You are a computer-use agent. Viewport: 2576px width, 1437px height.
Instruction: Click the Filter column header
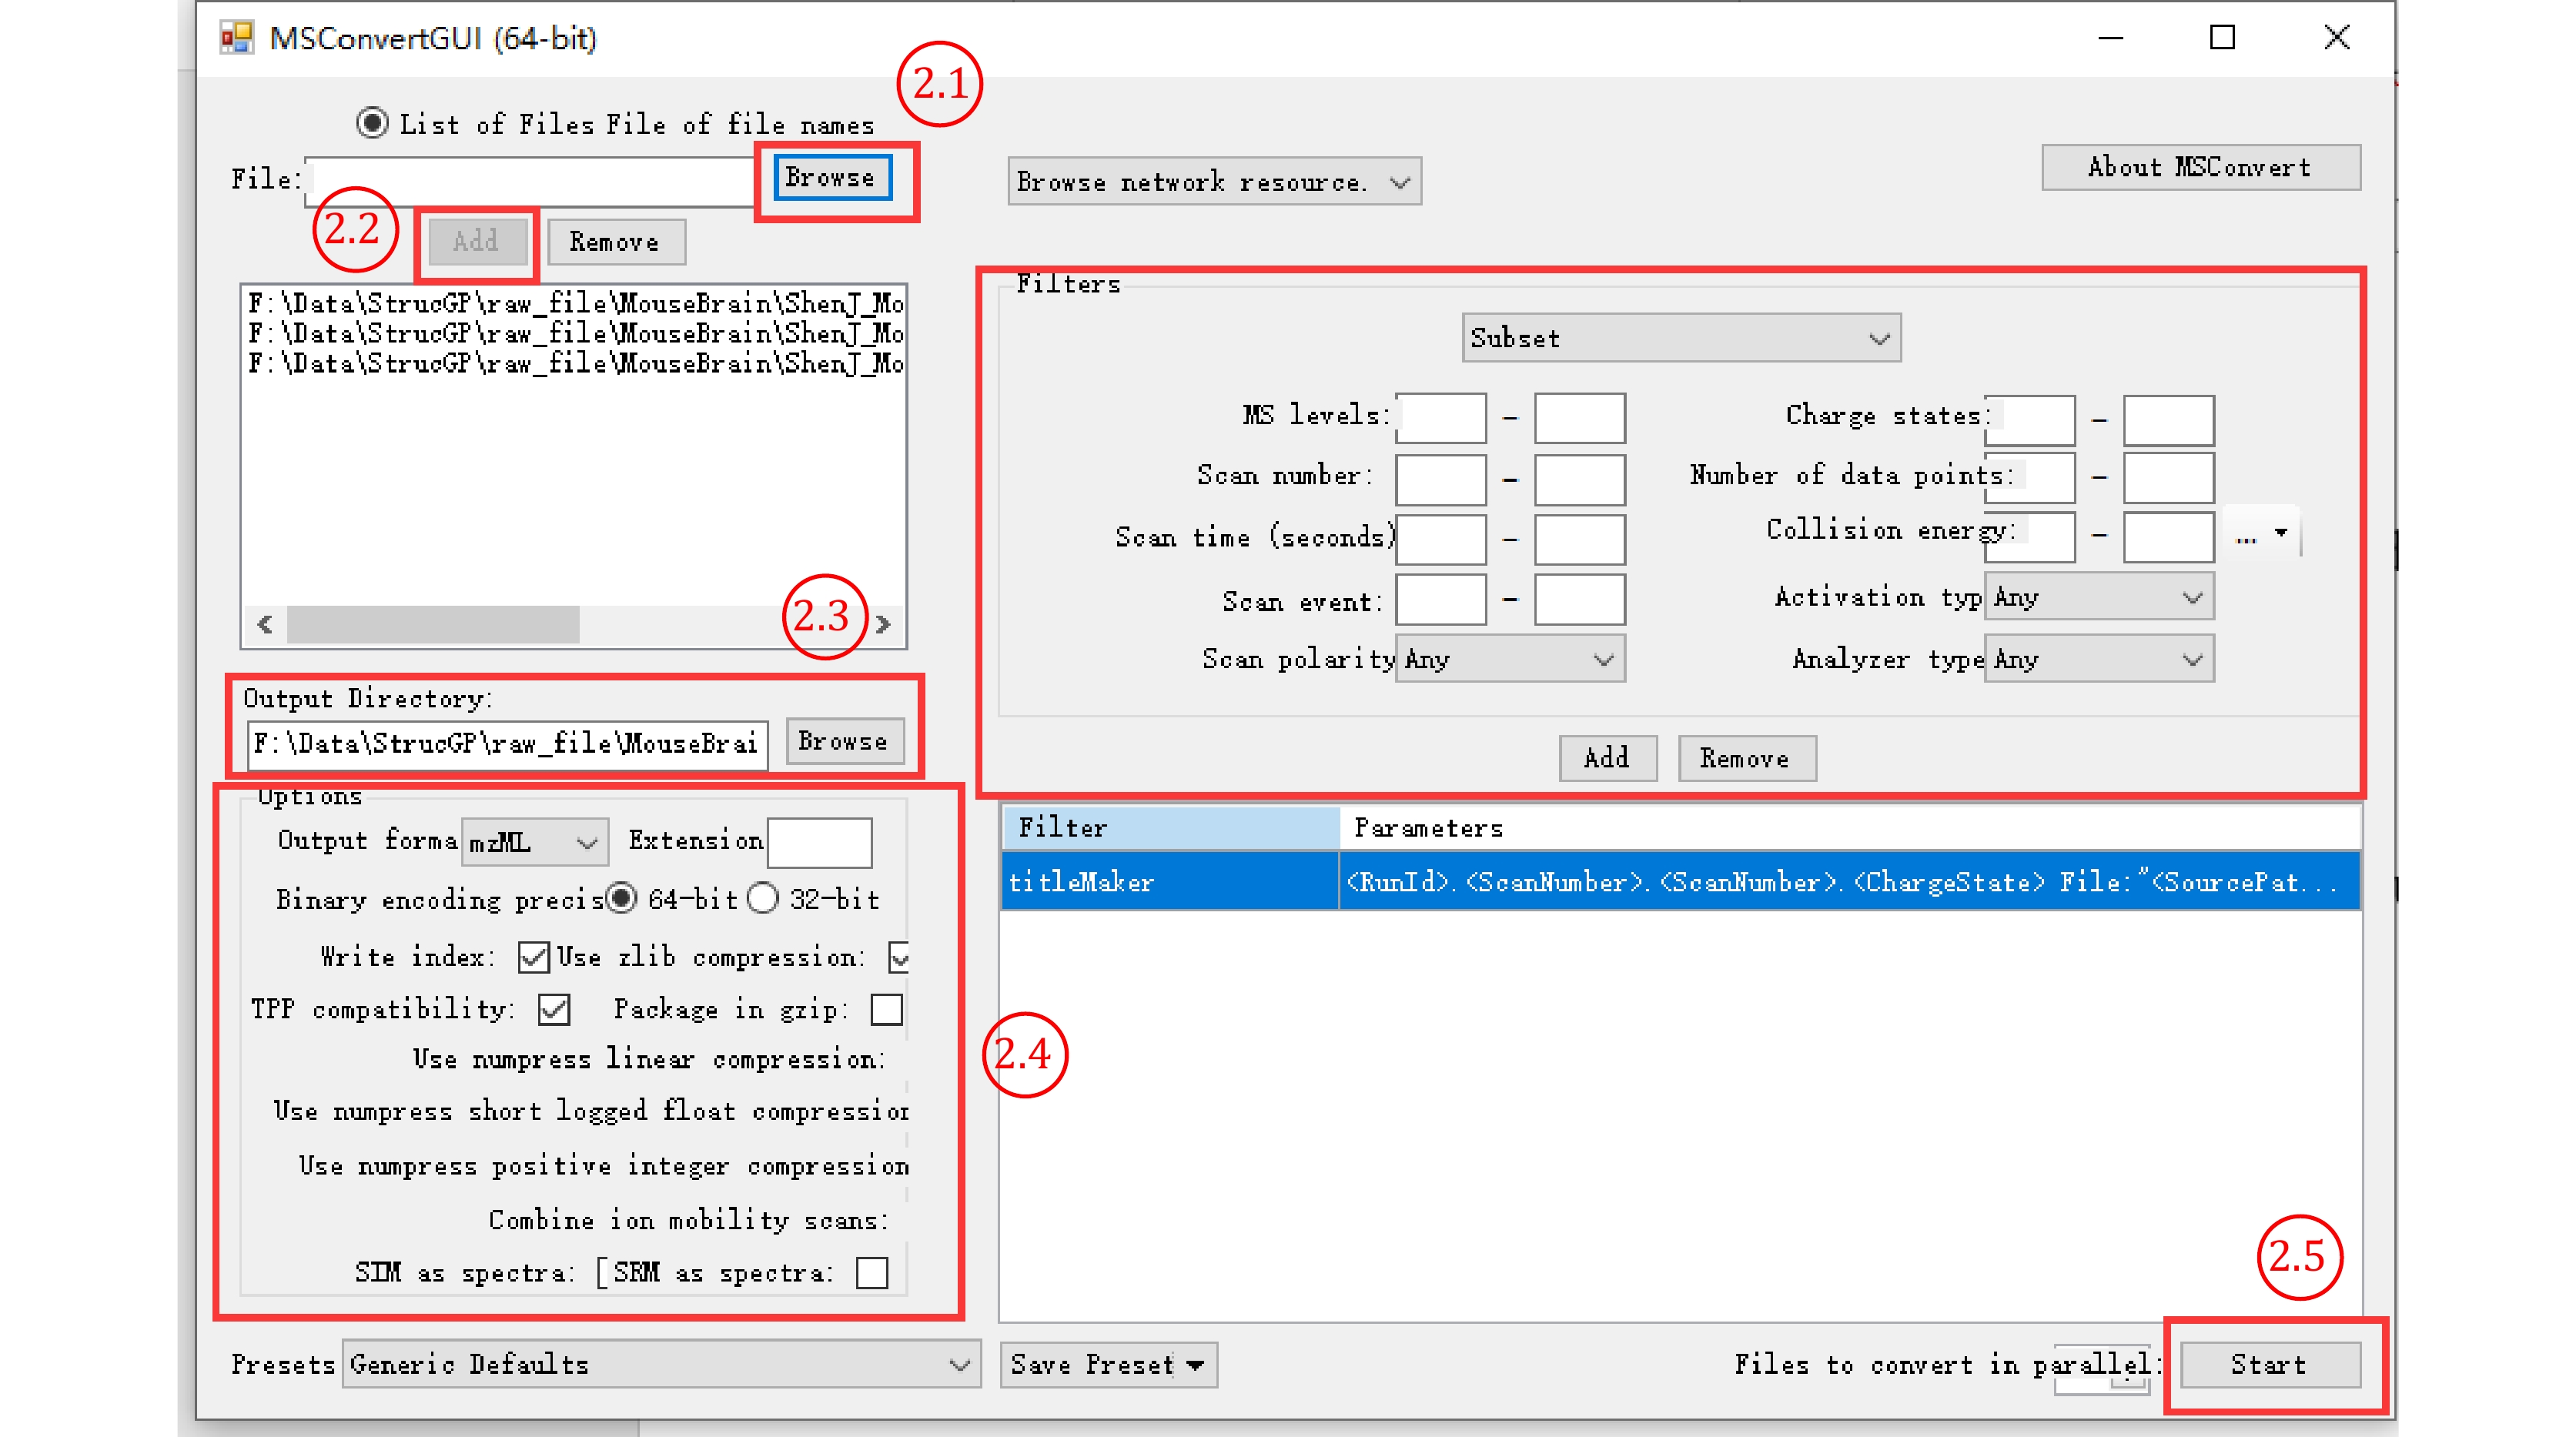pos(1170,828)
